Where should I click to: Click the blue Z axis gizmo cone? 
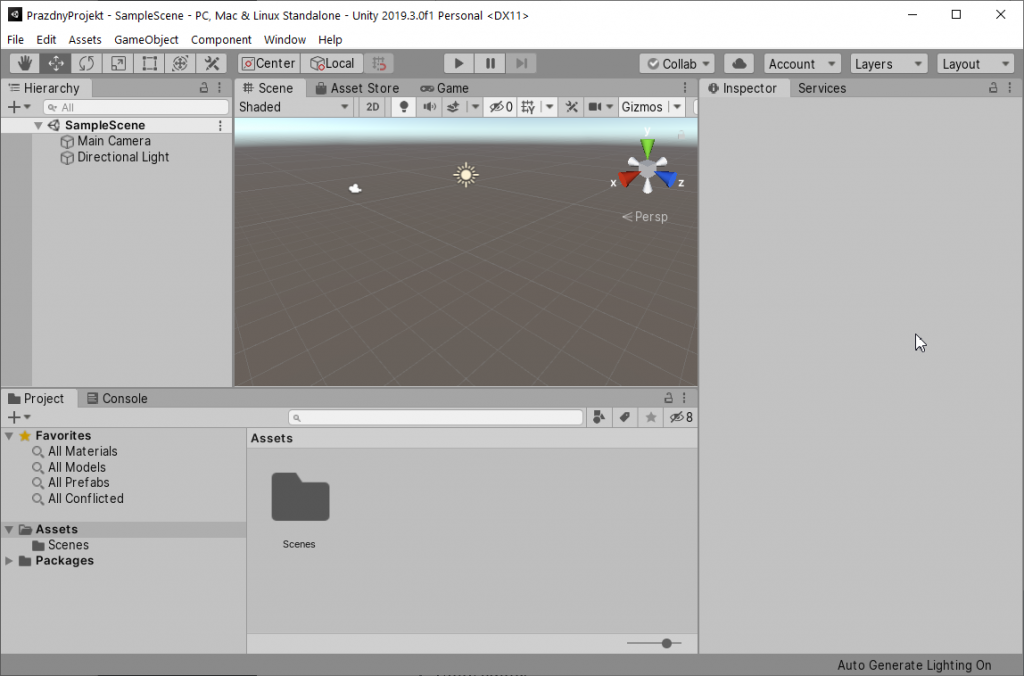667,178
